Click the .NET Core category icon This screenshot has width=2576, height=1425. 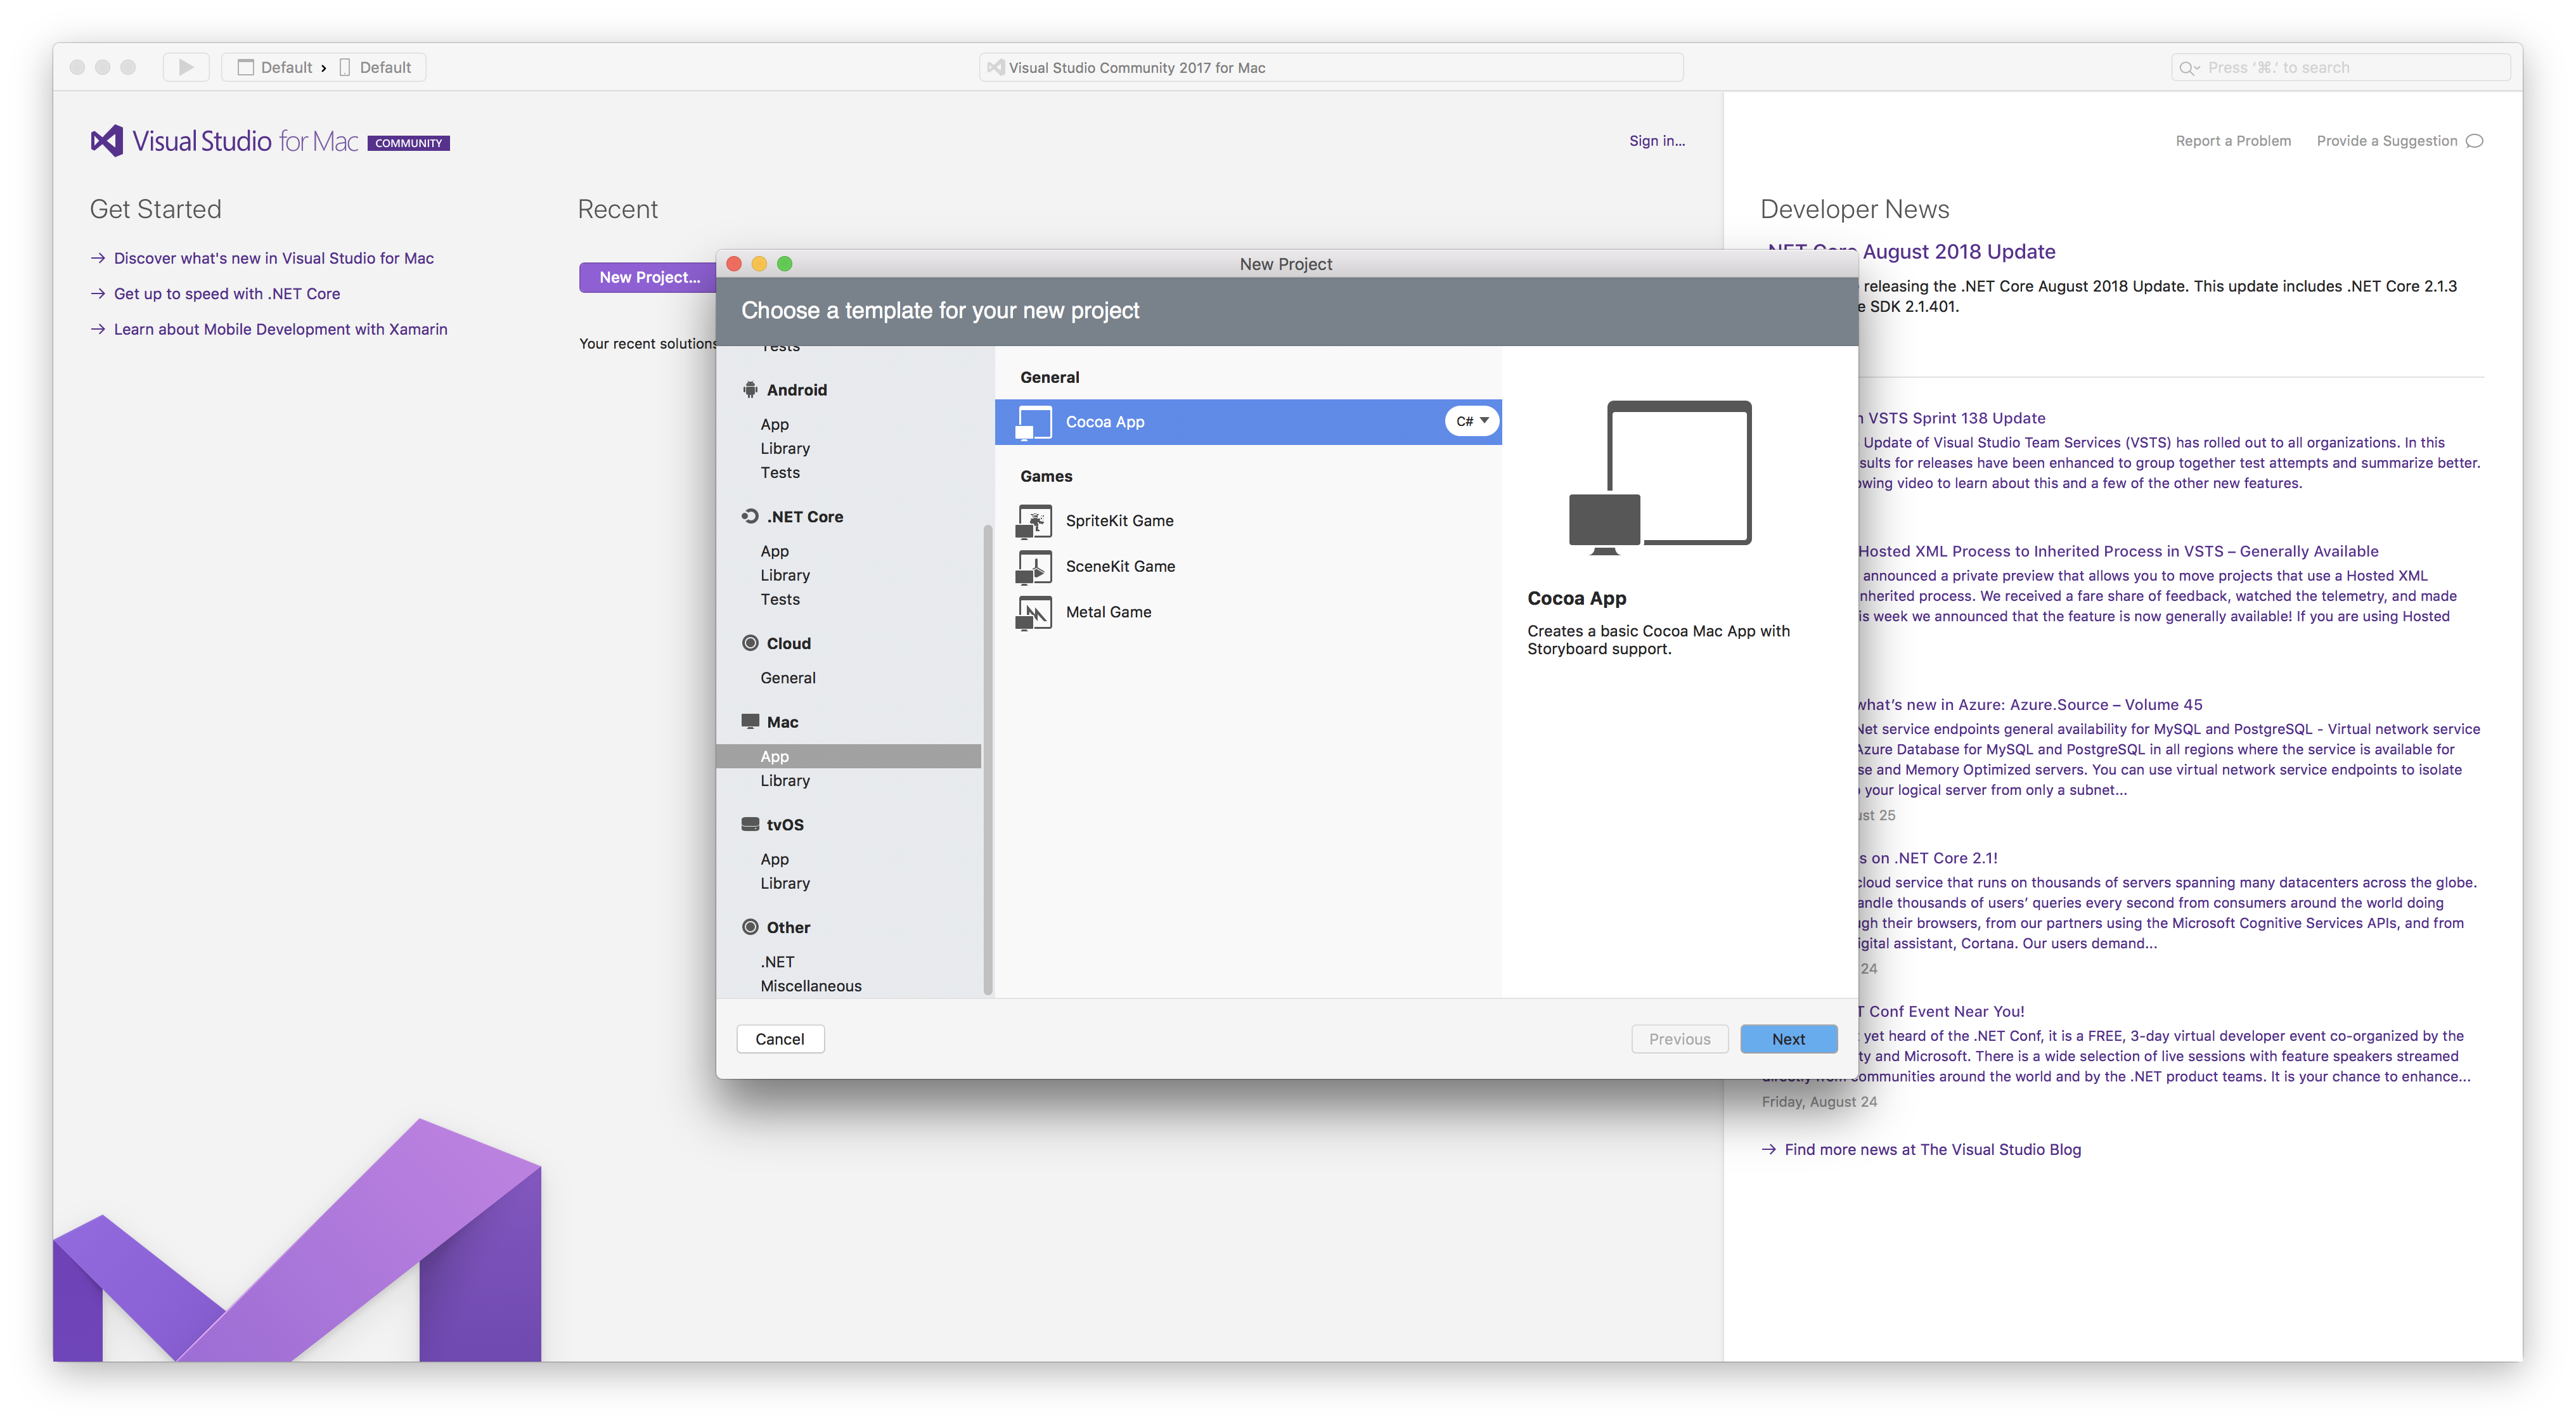pos(750,517)
